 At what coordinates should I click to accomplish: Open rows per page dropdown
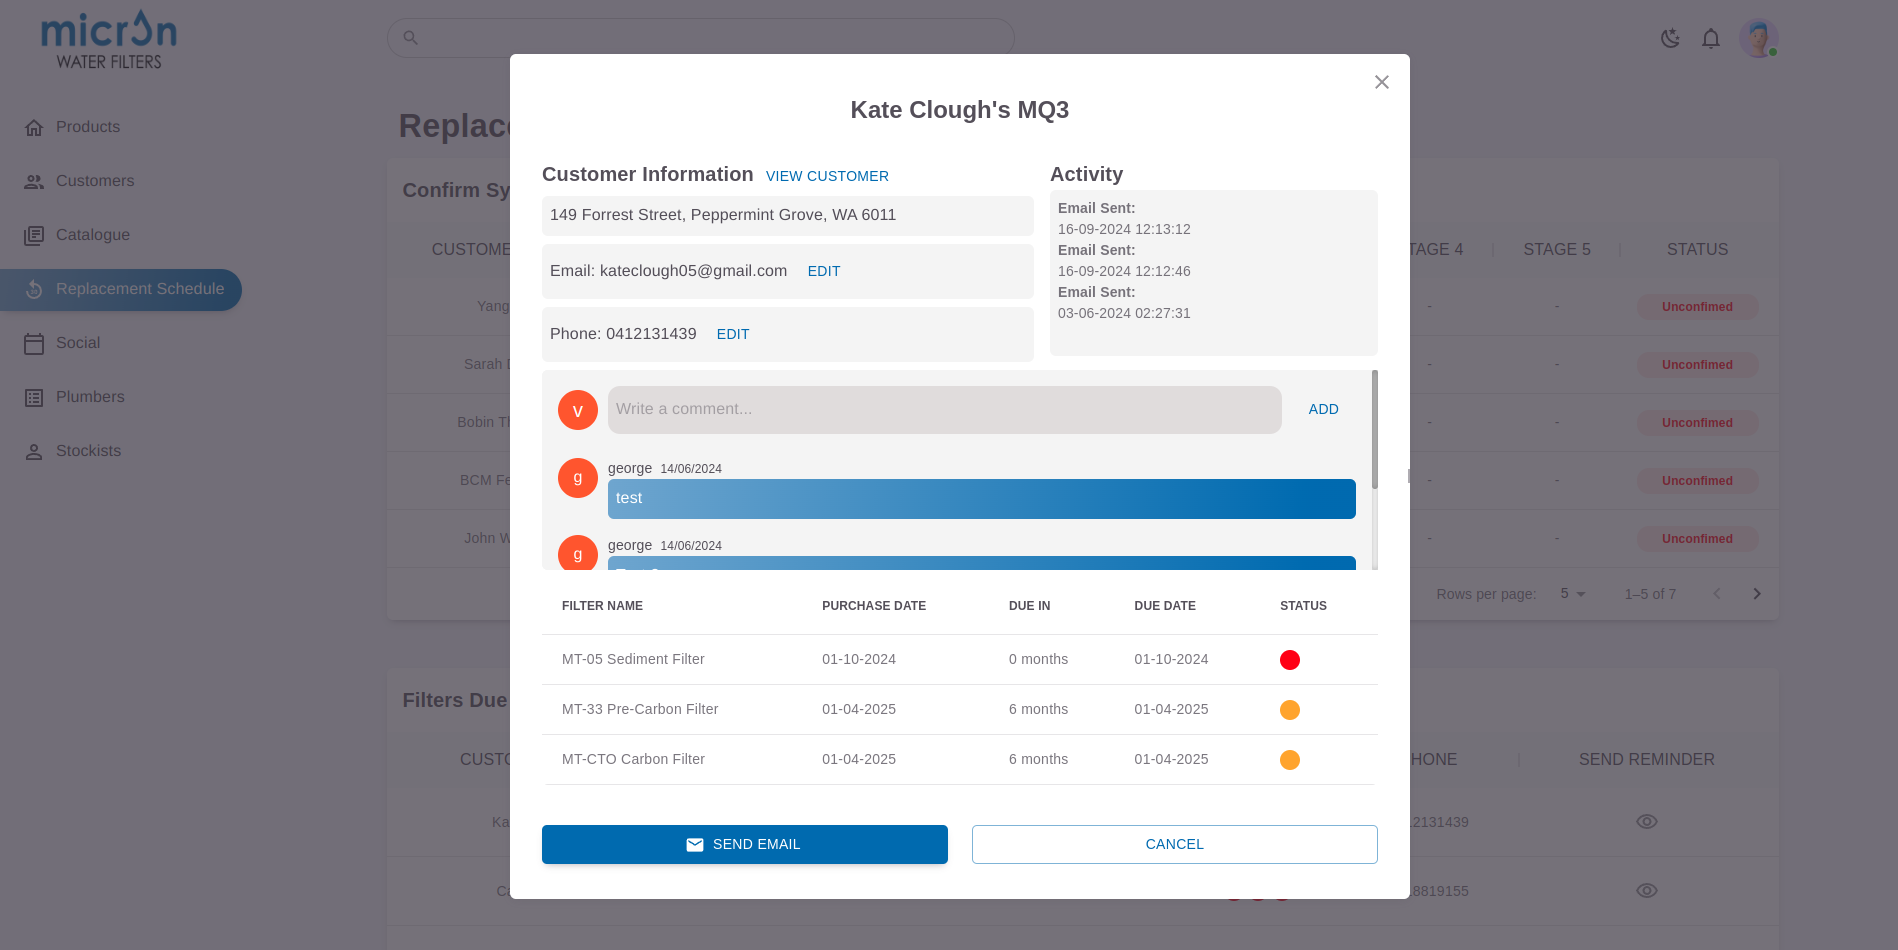tap(1573, 594)
